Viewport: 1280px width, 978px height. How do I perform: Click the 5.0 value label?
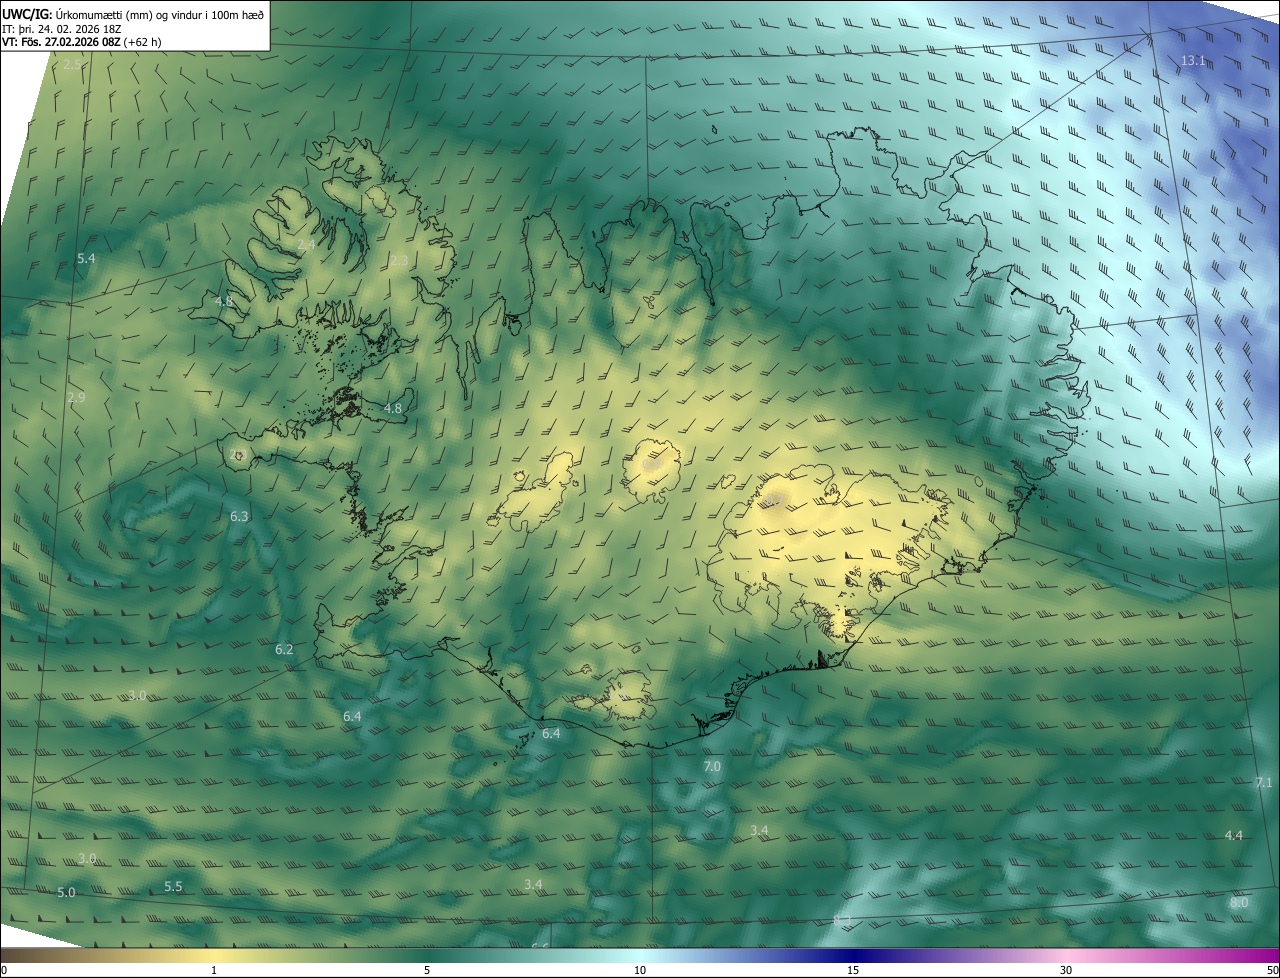coord(66,893)
